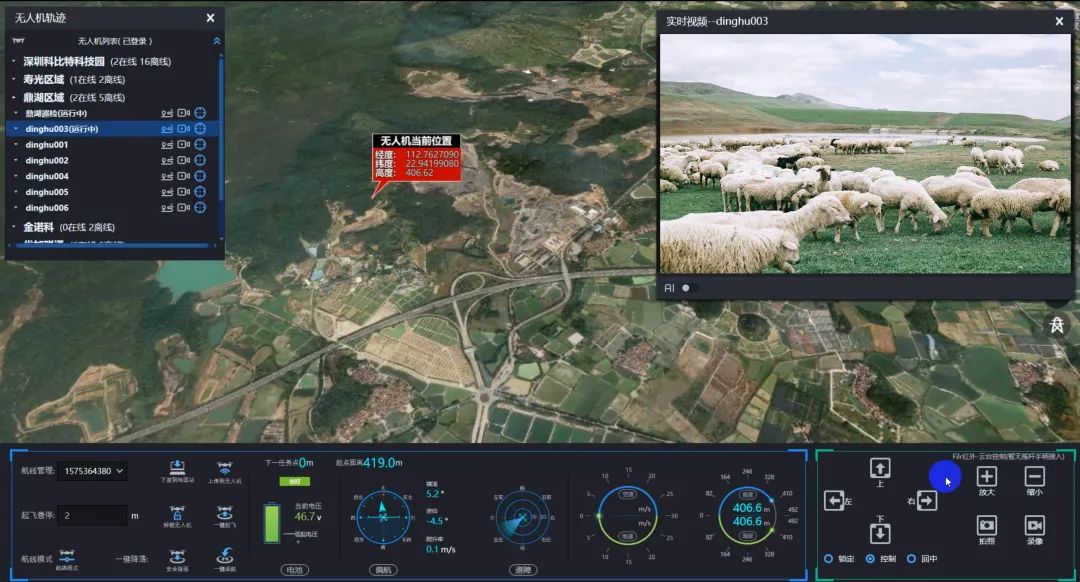
Task: Click the 电池 battery label button
Action: [x=293, y=569]
